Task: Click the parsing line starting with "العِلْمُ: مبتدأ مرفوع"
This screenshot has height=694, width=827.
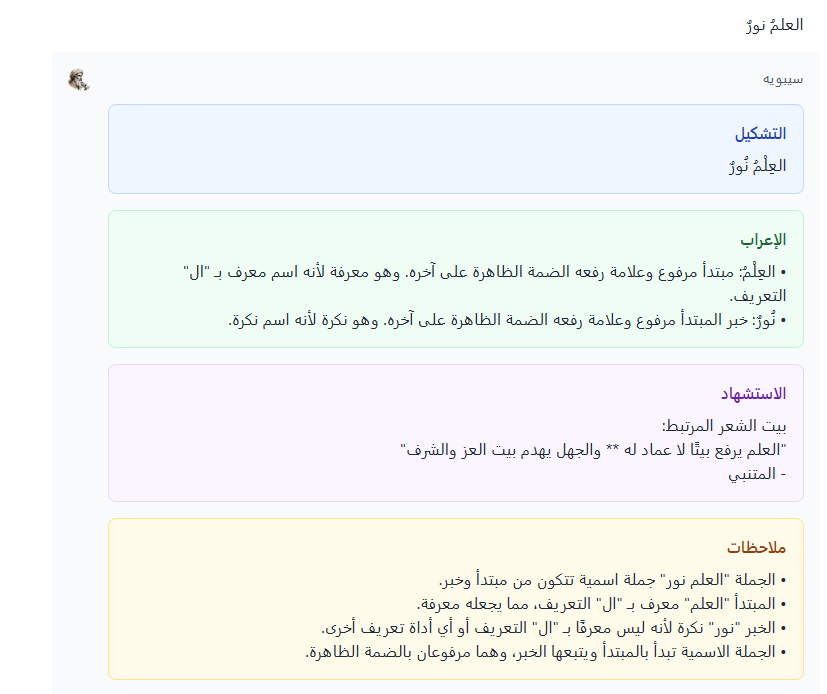Action: [484, 284]
